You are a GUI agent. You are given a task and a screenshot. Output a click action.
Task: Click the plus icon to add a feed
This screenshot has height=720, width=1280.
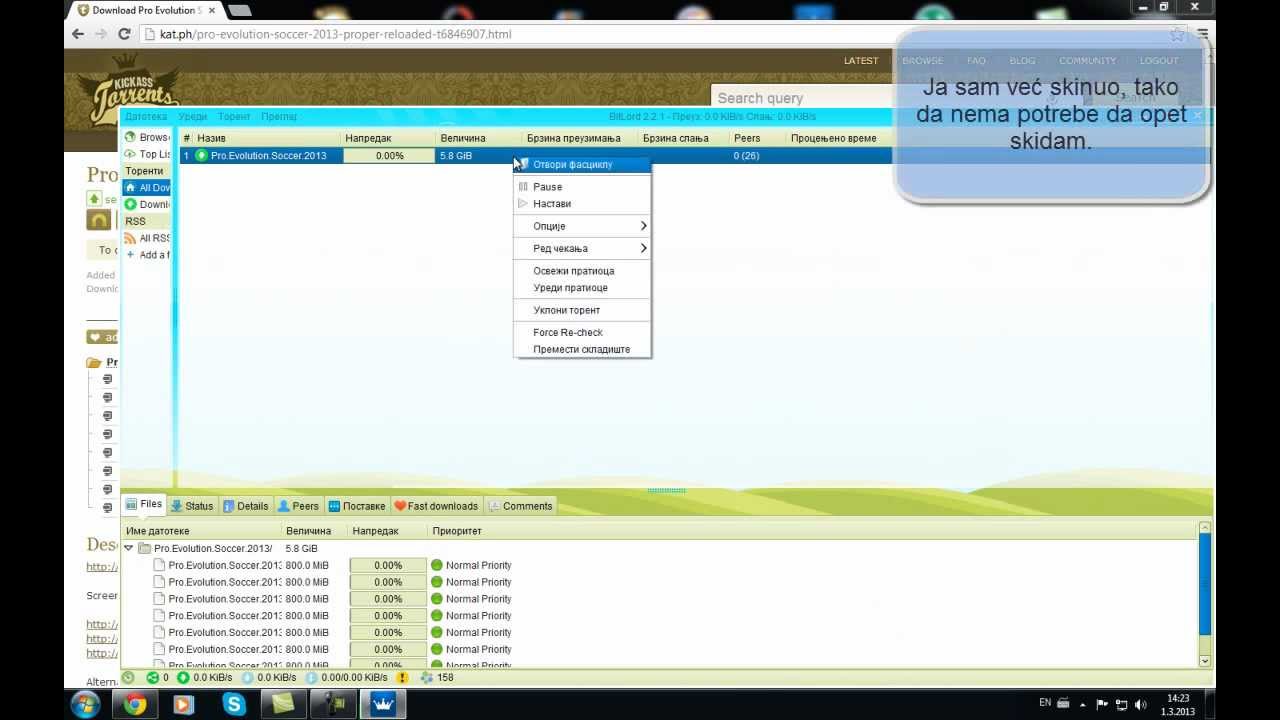pos(130,255)
